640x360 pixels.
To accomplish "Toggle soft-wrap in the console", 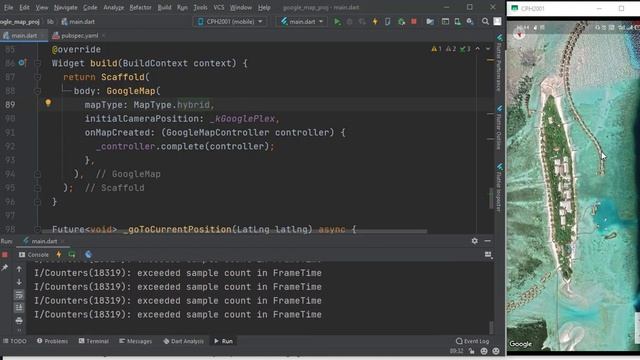I will click(19, 295).
